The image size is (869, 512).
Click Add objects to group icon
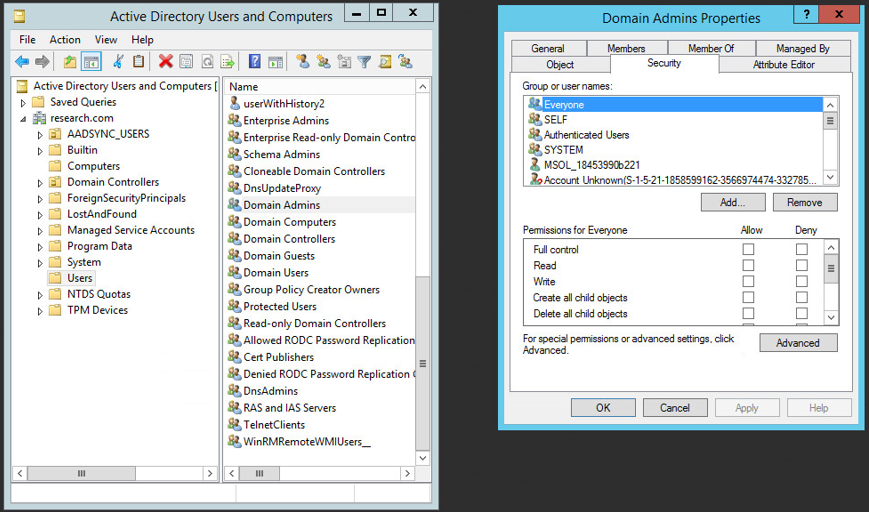click(406, 62)
